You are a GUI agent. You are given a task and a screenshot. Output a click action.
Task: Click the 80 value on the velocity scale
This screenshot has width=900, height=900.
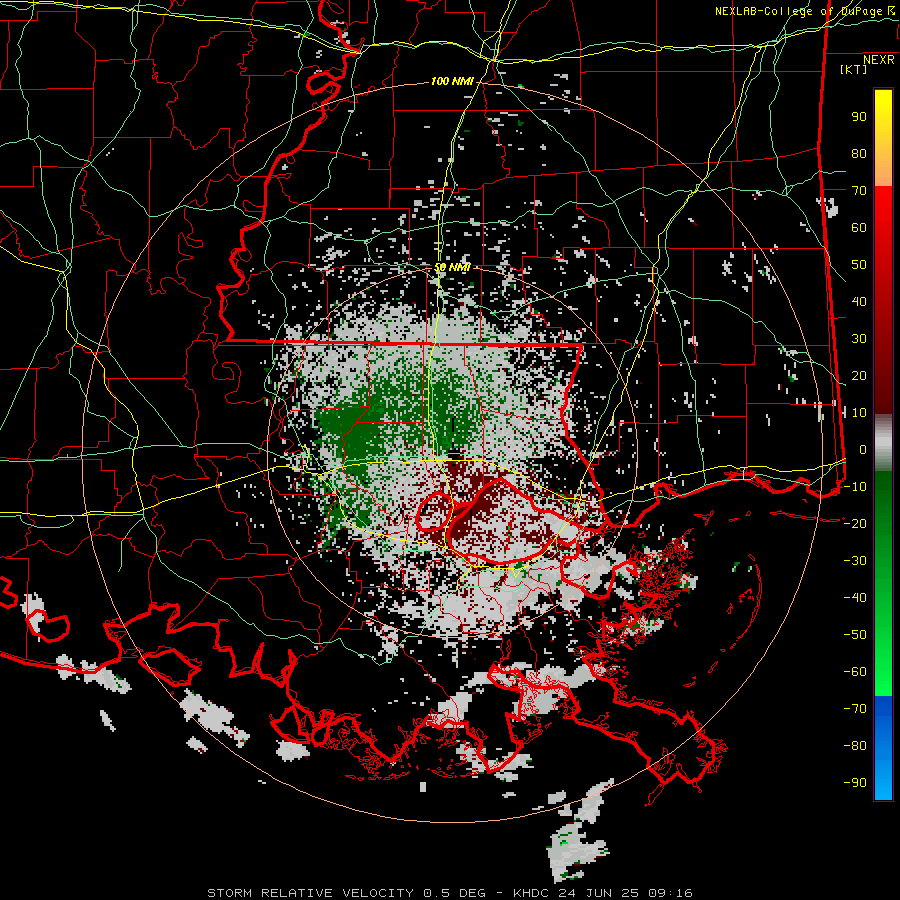[859, 153]
